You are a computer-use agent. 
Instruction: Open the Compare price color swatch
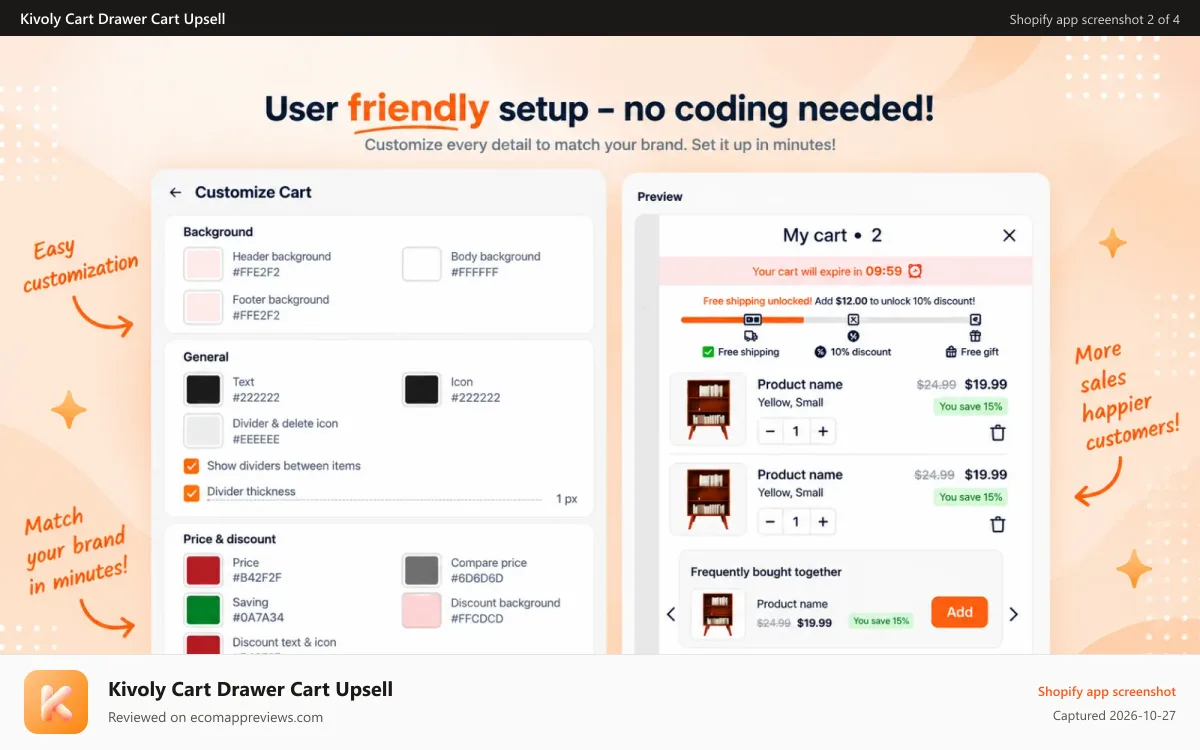[421, 570]
